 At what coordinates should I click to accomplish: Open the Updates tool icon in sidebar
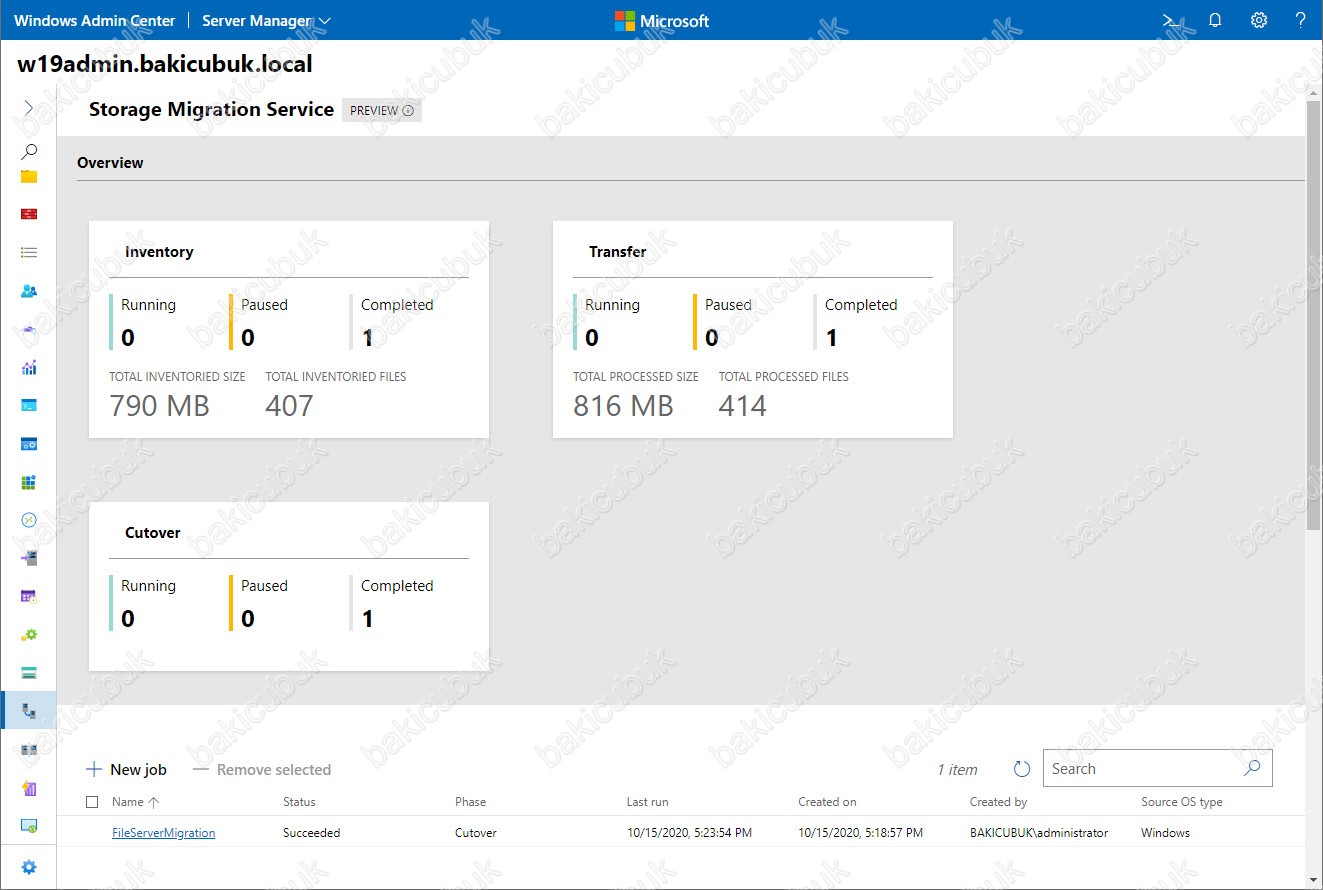pyautogui.click(x=29, y=825)
